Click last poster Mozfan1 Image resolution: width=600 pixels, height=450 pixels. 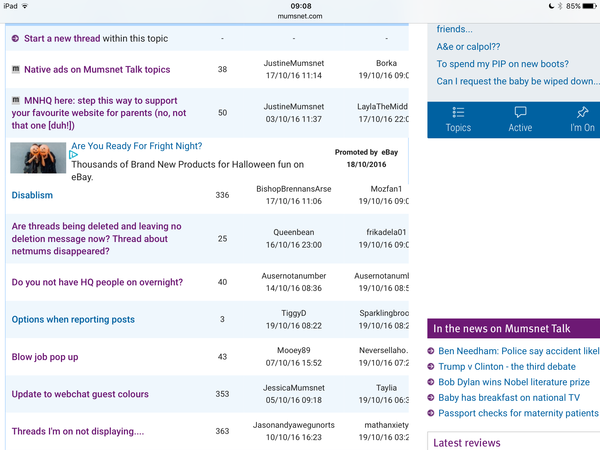point(386,189)
